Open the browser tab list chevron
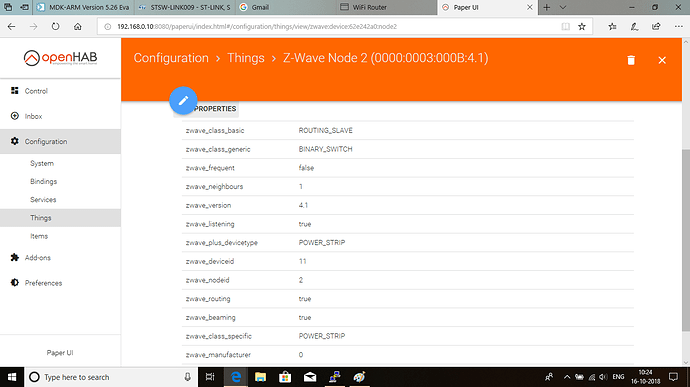 pos(562,7)
